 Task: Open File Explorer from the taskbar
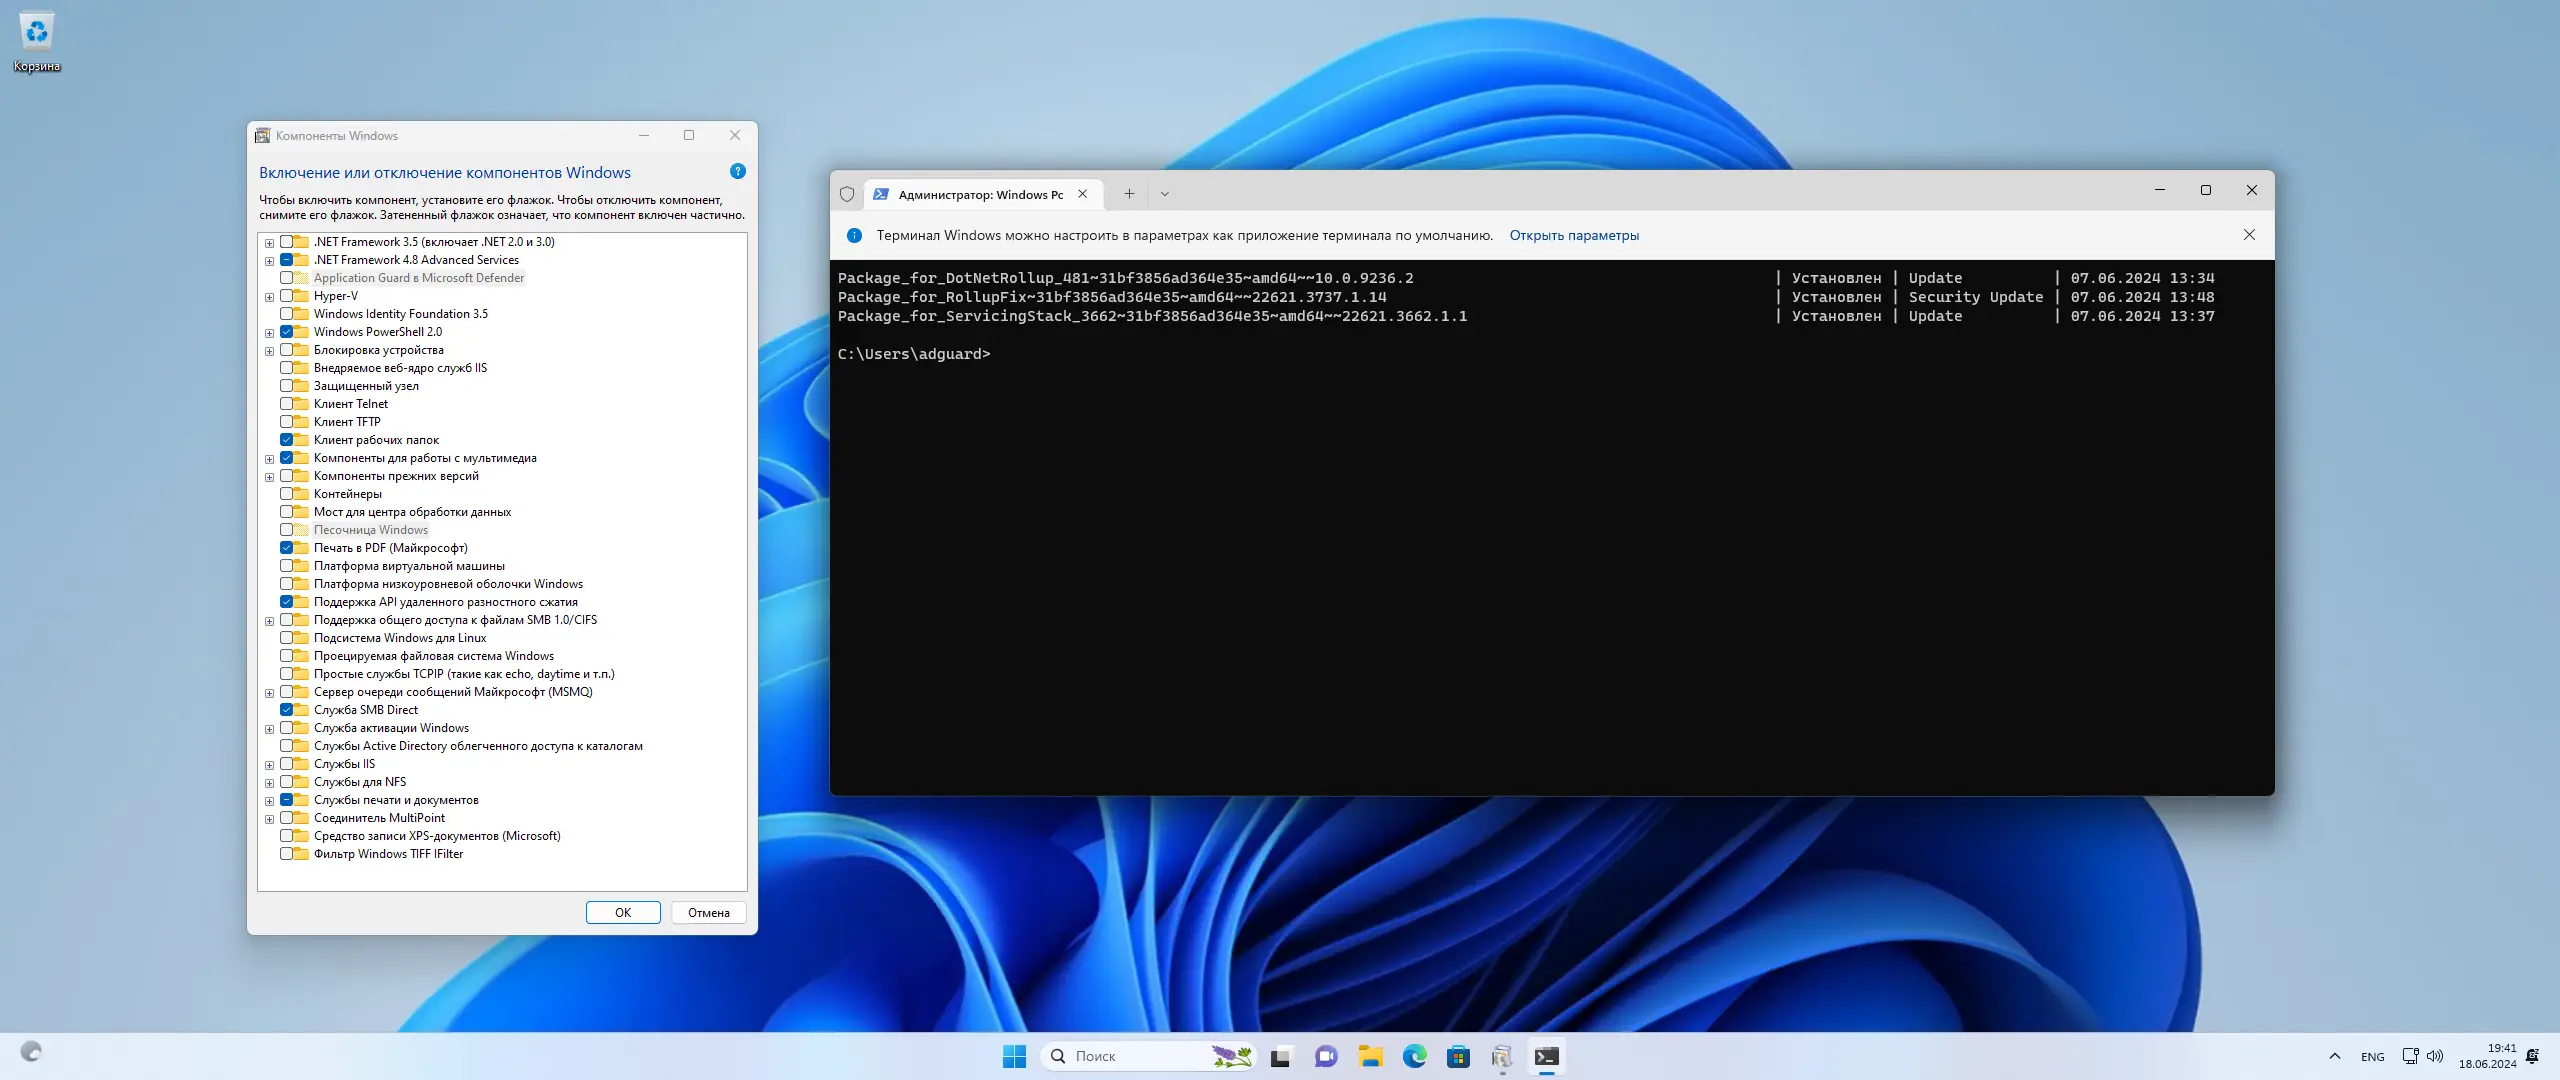click(x=1370, y=1056)
